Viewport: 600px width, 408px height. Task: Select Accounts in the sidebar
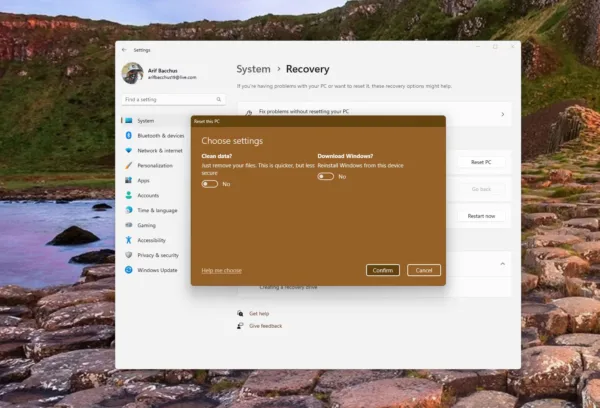tap(148, 195)
